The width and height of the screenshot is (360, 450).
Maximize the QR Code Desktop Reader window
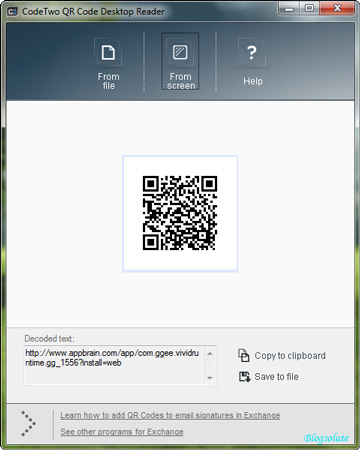[x=309, y=8]
